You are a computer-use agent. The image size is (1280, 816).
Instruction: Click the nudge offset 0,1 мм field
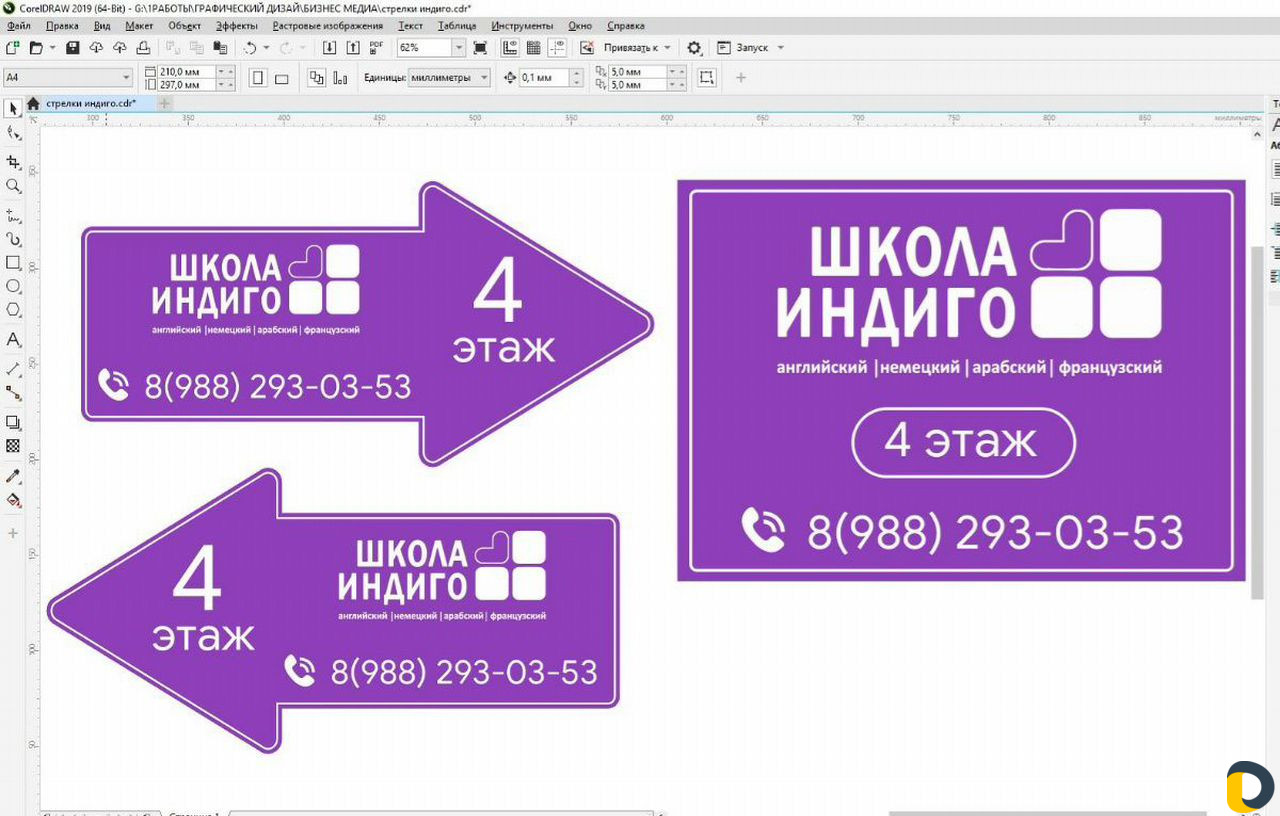pyautogui.click(x=544, y=77)
